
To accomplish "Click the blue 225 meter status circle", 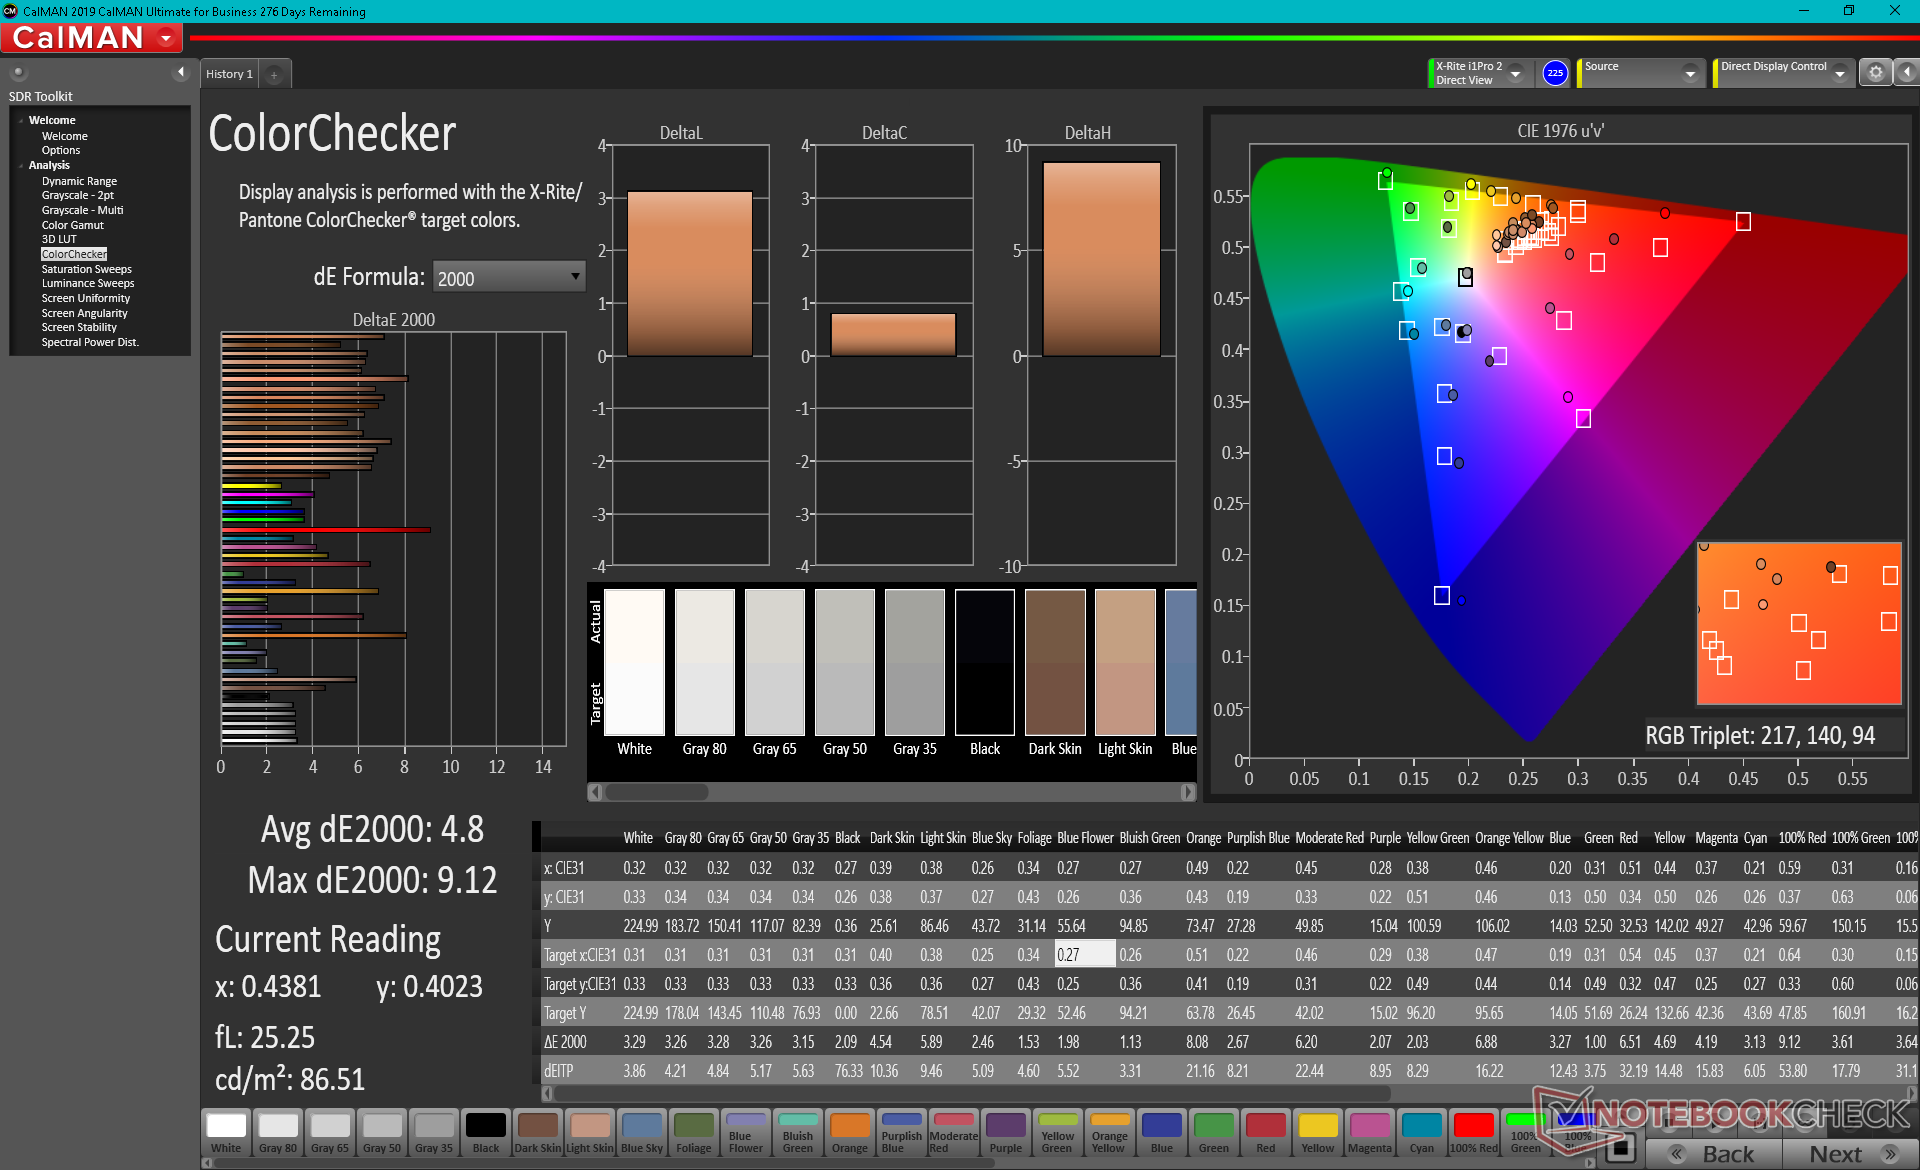I will tap(1554, 73).
